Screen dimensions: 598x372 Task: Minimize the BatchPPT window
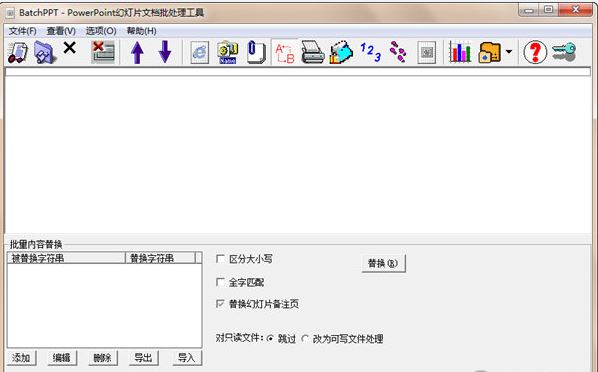[529, 10]
